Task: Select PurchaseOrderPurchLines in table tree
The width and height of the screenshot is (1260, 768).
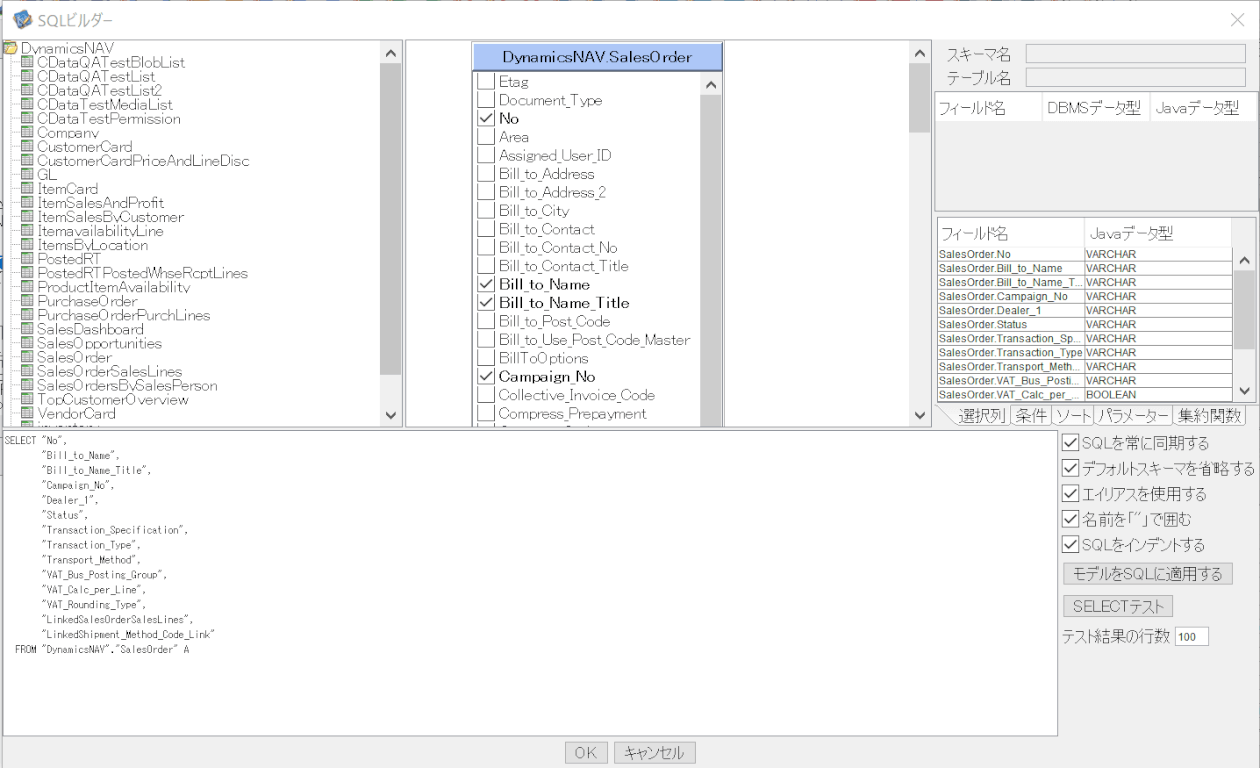Action: tap(123, 315)
